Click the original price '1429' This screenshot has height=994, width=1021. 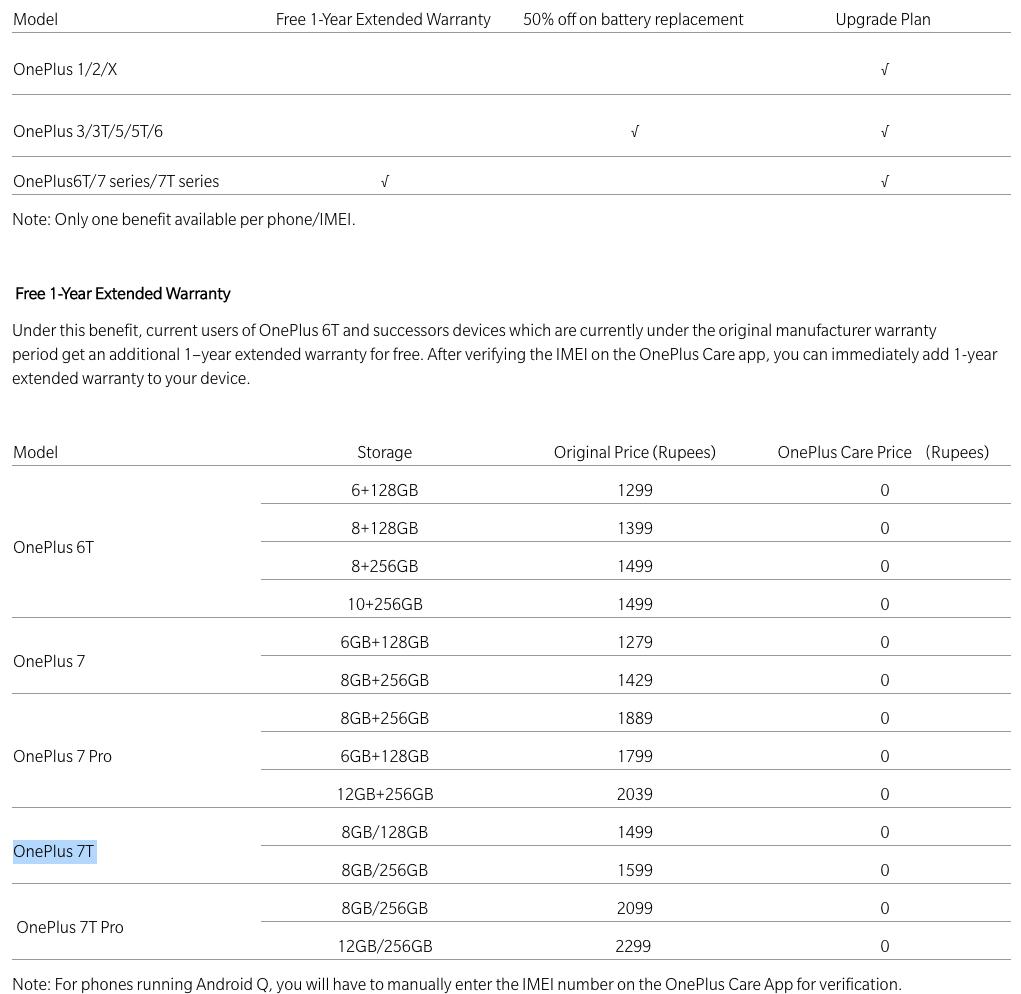635,680
